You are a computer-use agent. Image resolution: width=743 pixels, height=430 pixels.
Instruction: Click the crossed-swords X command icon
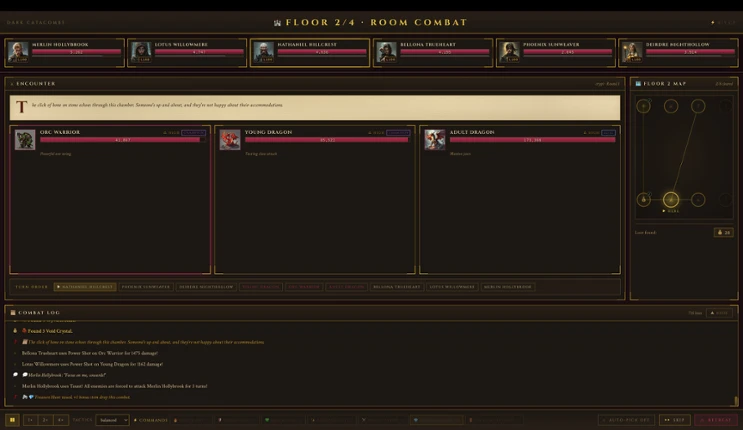(363, 420)
